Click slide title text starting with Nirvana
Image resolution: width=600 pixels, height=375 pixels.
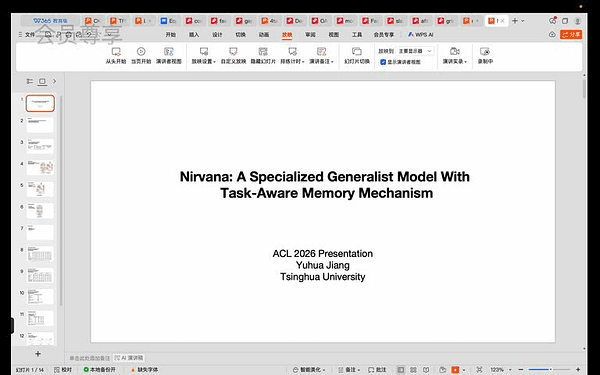(x=325, y=184)
